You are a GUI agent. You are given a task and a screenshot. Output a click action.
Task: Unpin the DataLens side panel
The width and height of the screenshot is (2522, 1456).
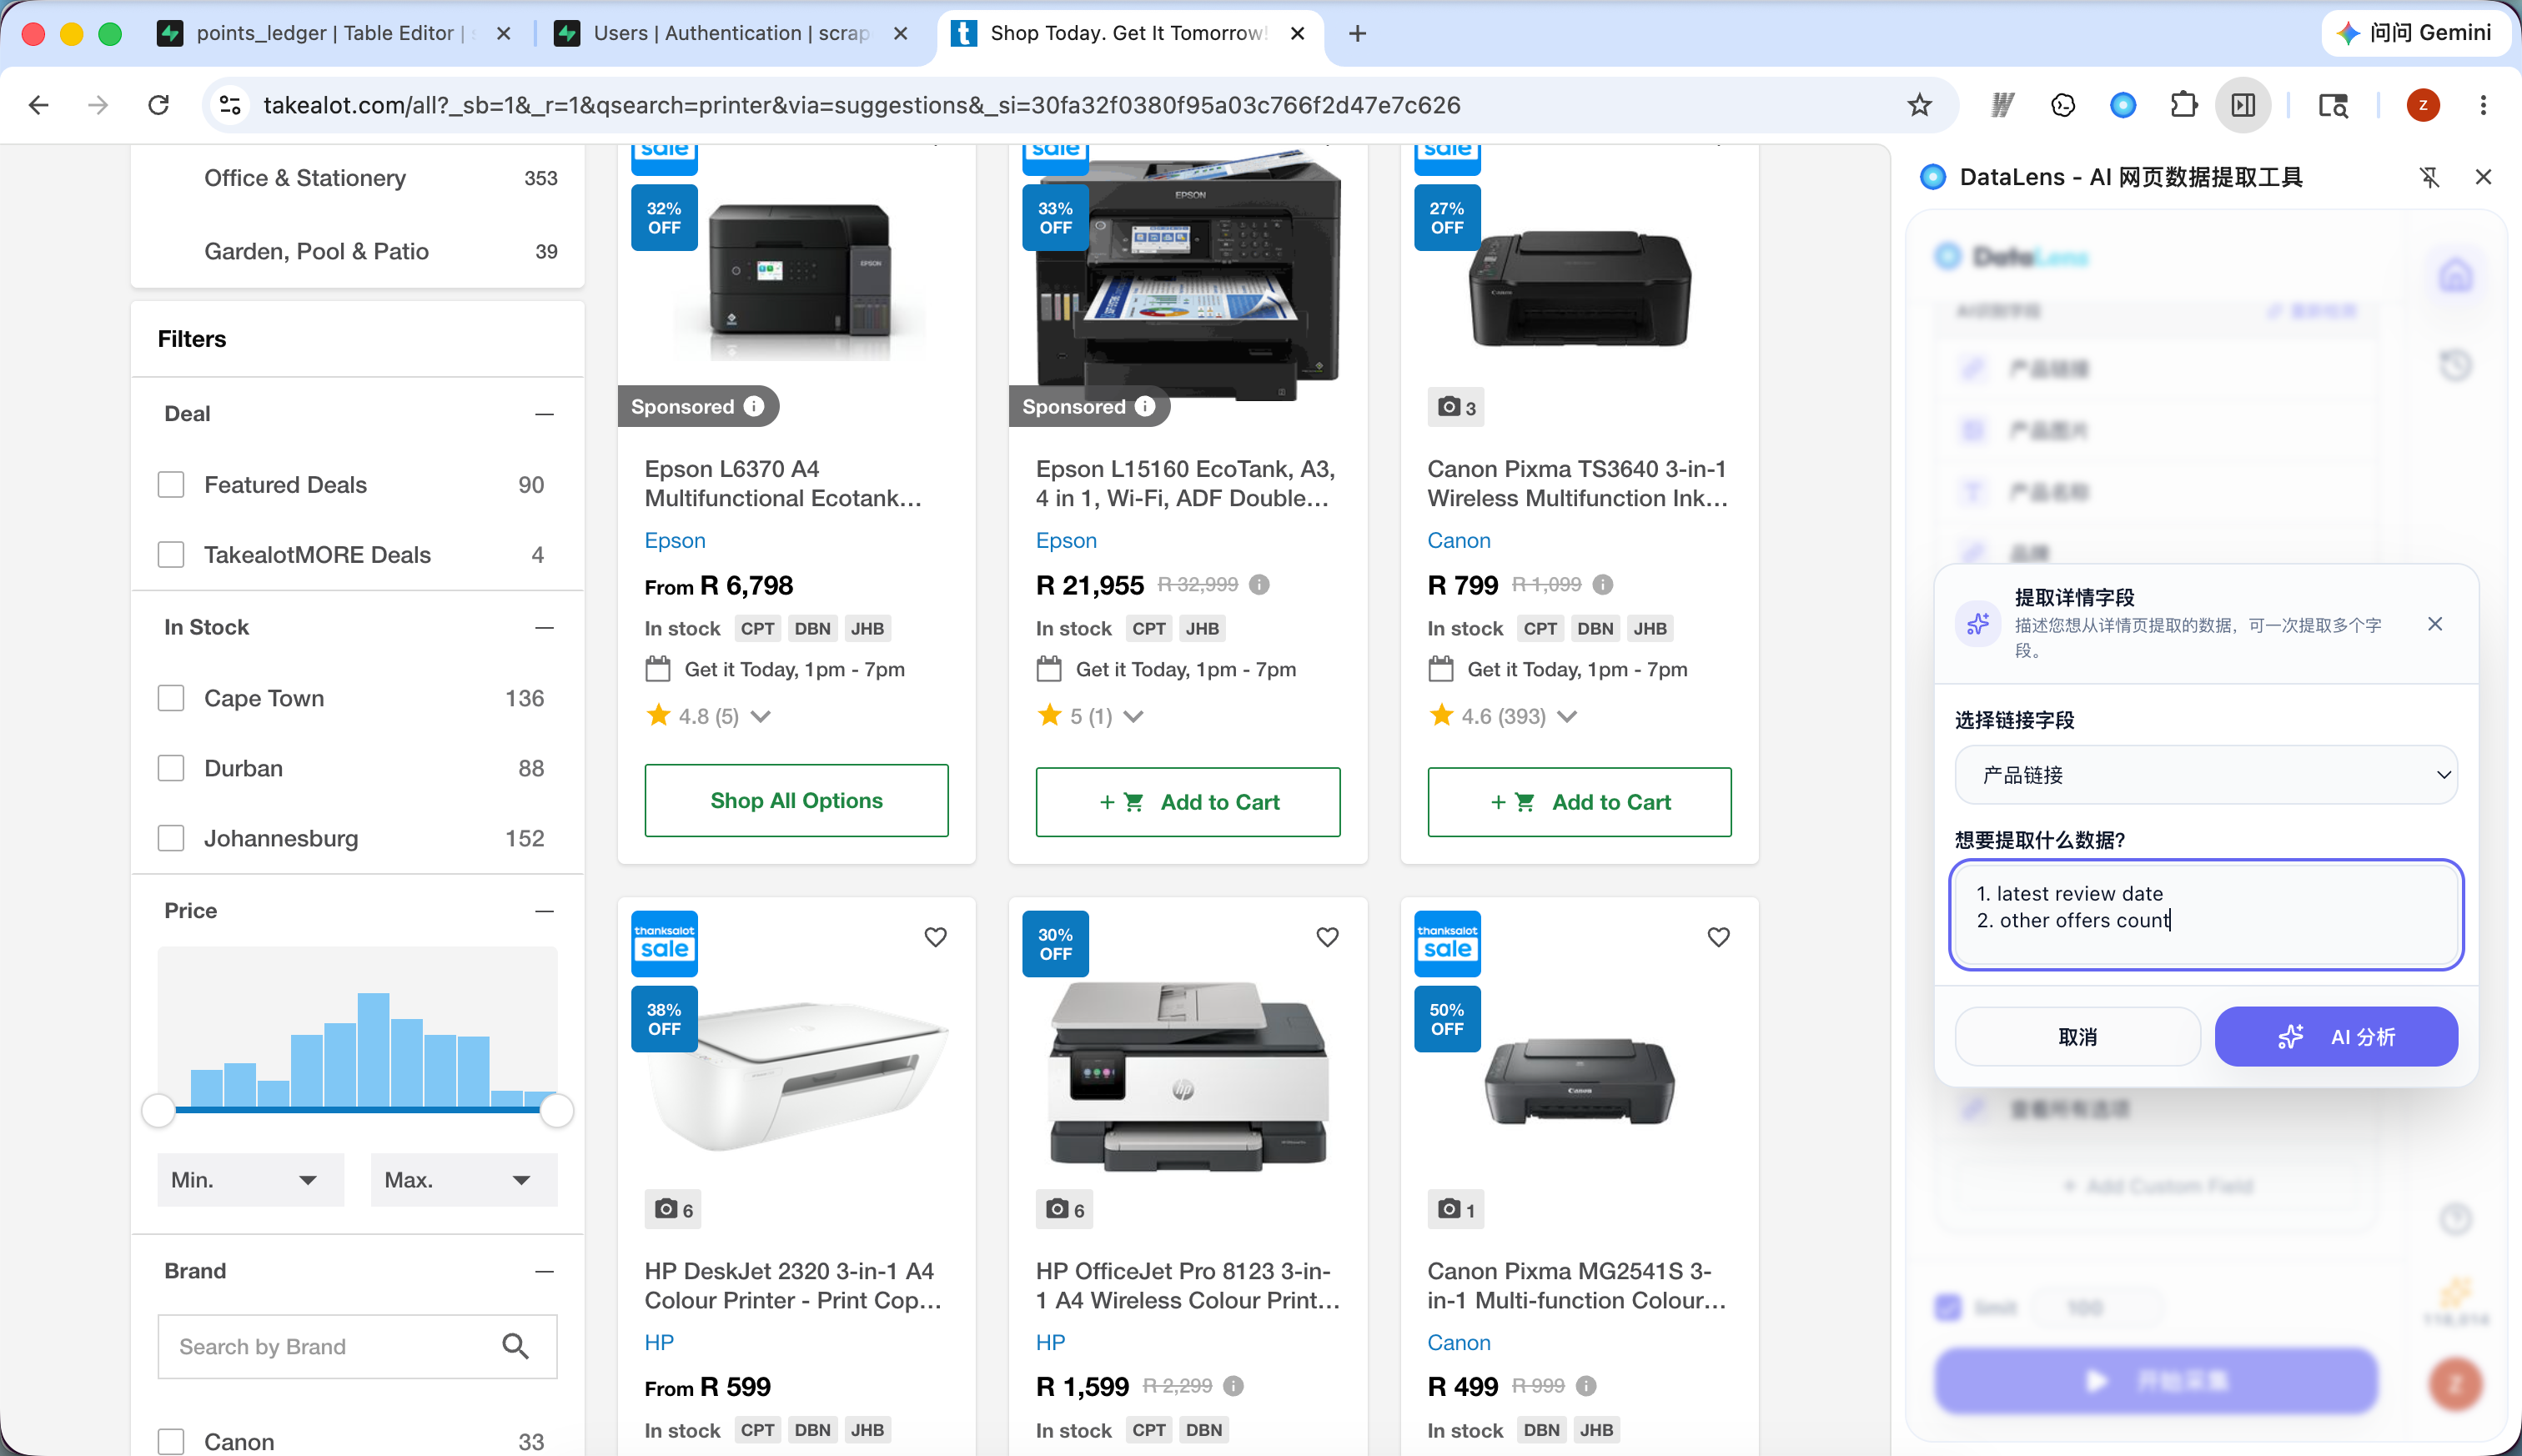(2429, 177)
